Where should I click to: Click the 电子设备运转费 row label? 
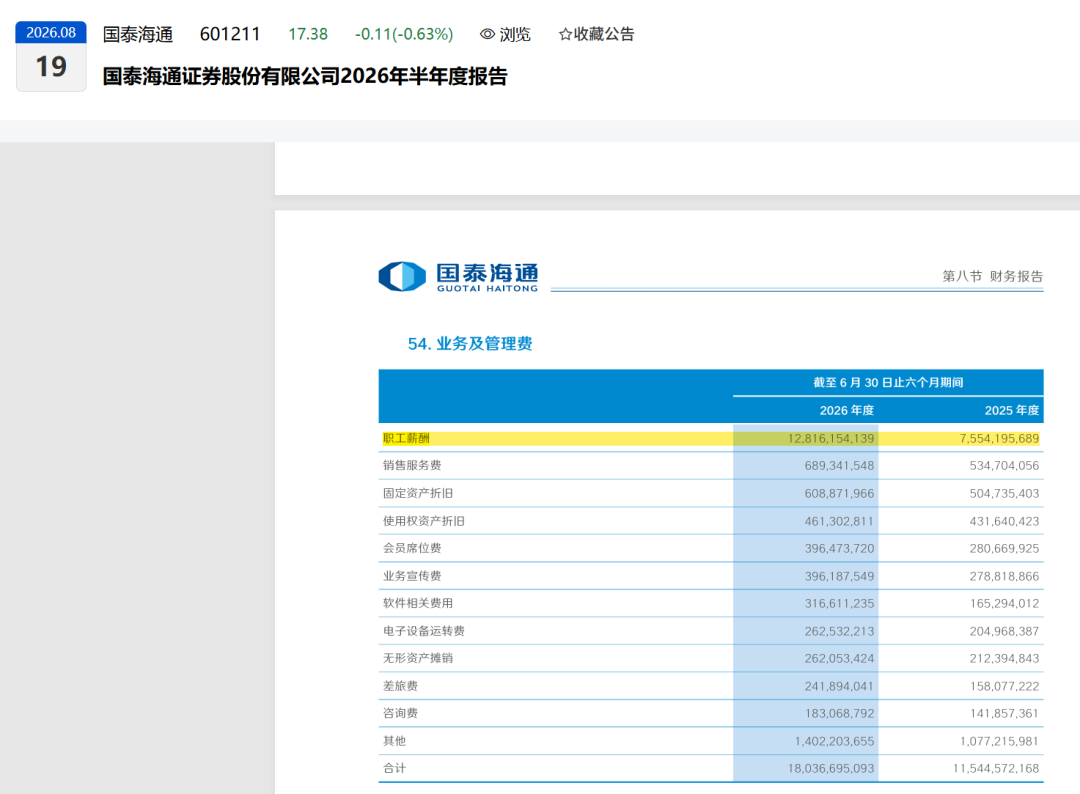click(424, 631)
